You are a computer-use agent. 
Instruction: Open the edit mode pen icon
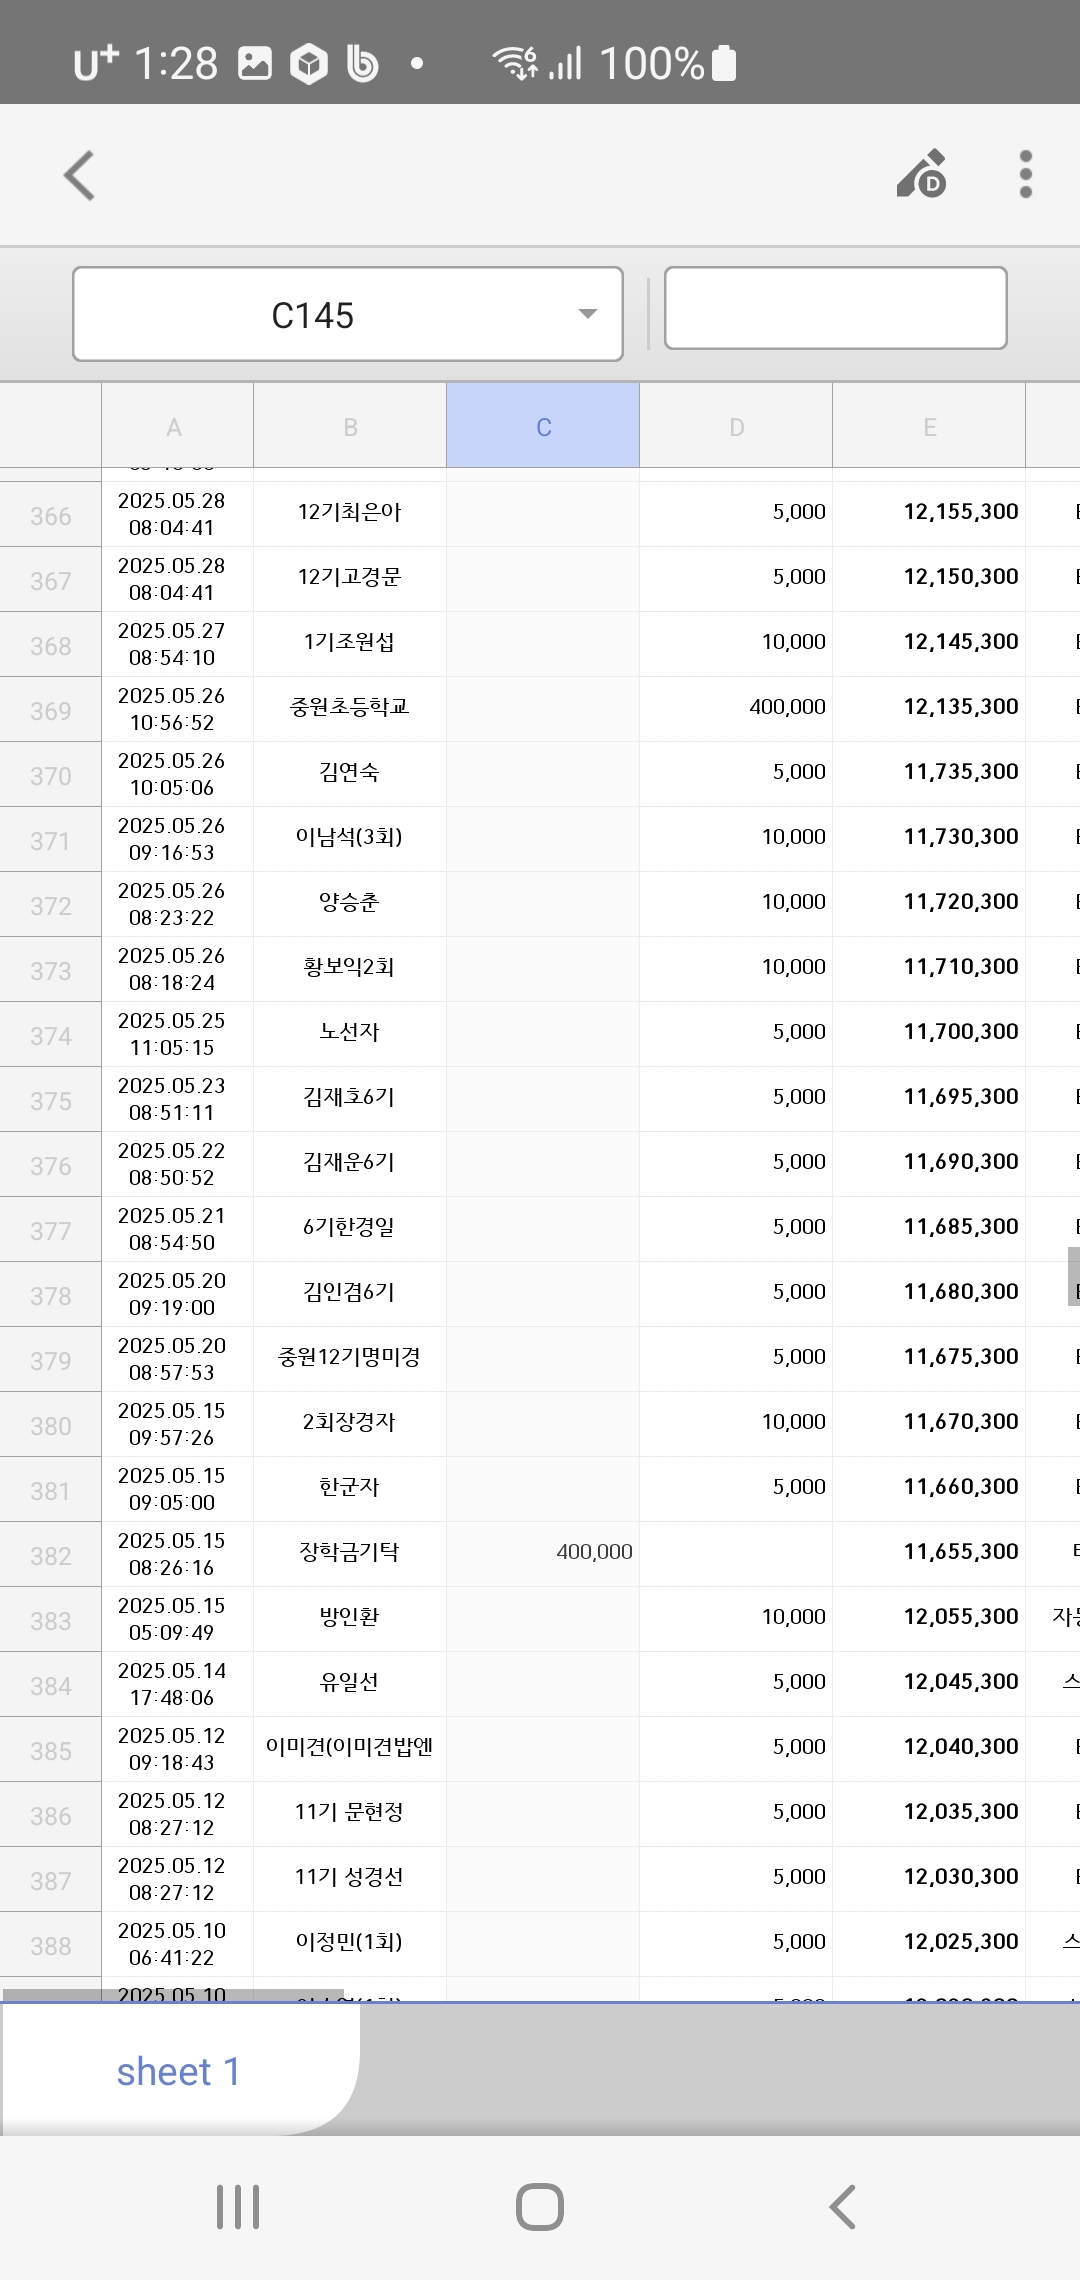[x=922, y=175]
